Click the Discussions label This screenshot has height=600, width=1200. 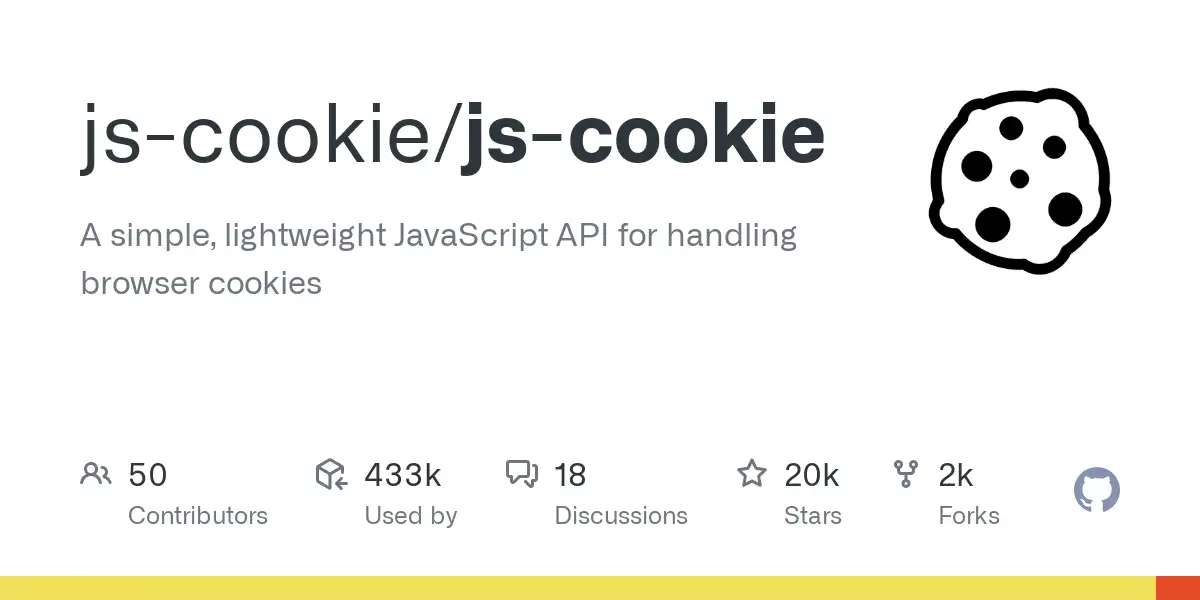tap(621, 516)
